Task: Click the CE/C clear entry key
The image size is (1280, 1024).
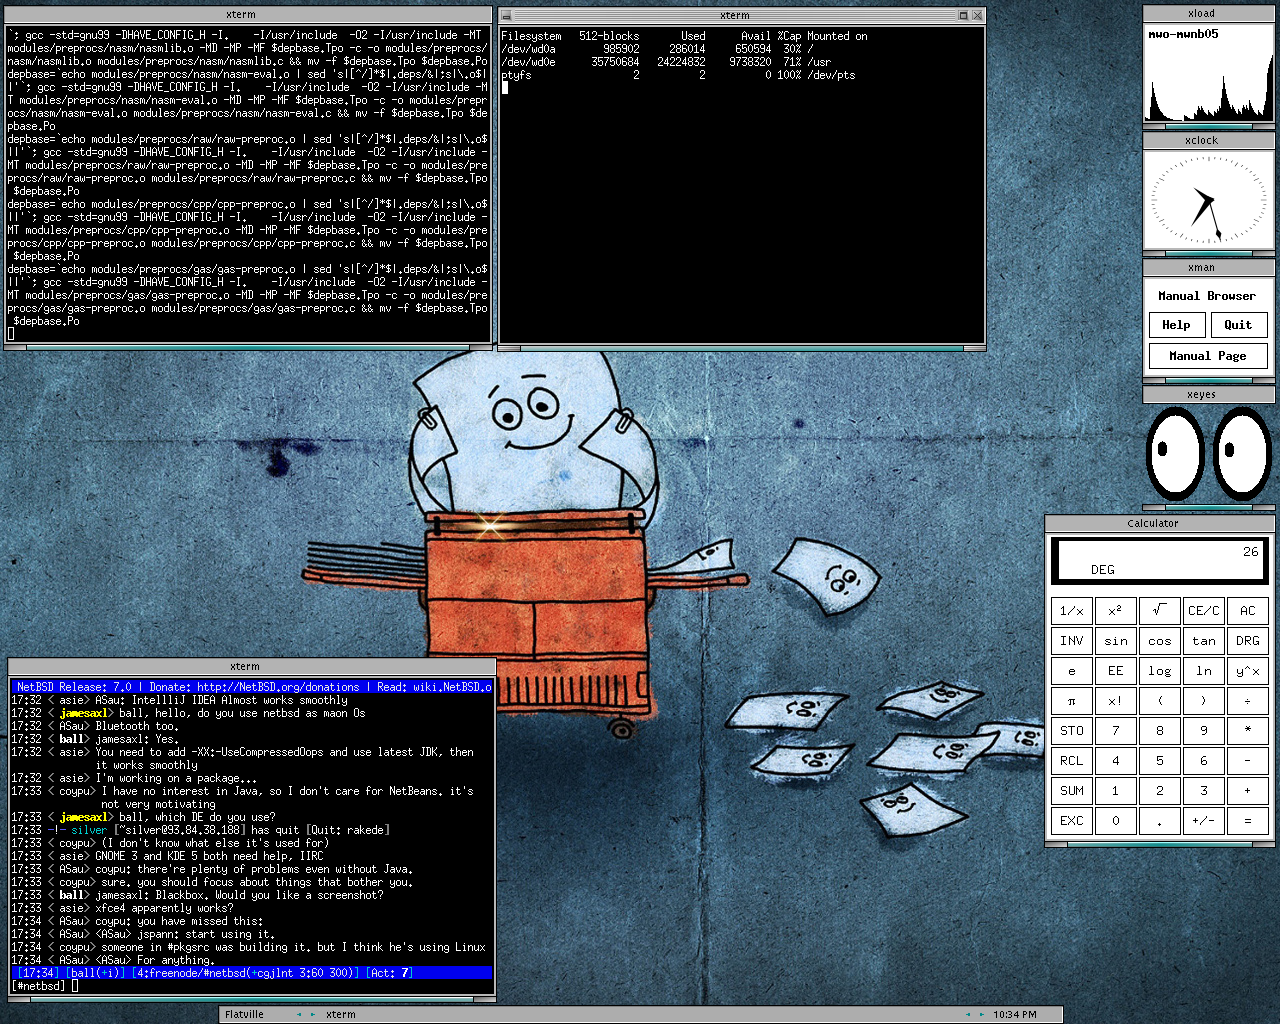Action: [1203, 610]
